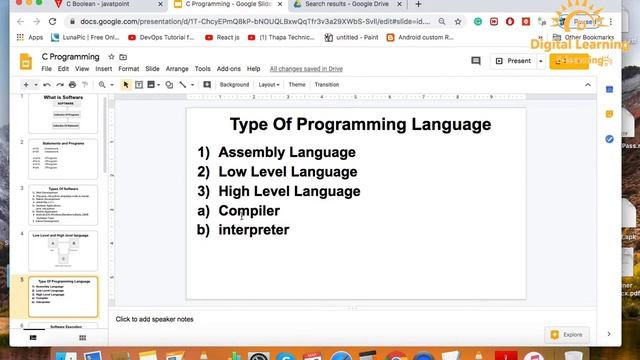
Task: Click the insert image icon
Action: pyautogui.click(x=151, y=85)
